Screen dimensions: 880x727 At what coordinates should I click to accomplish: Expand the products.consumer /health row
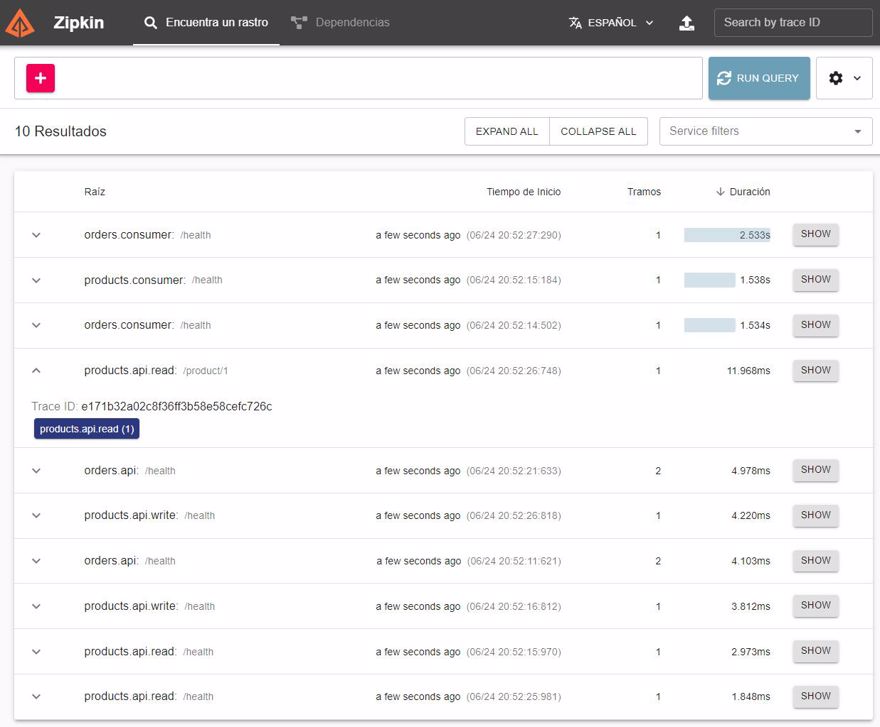pos(36,280)
